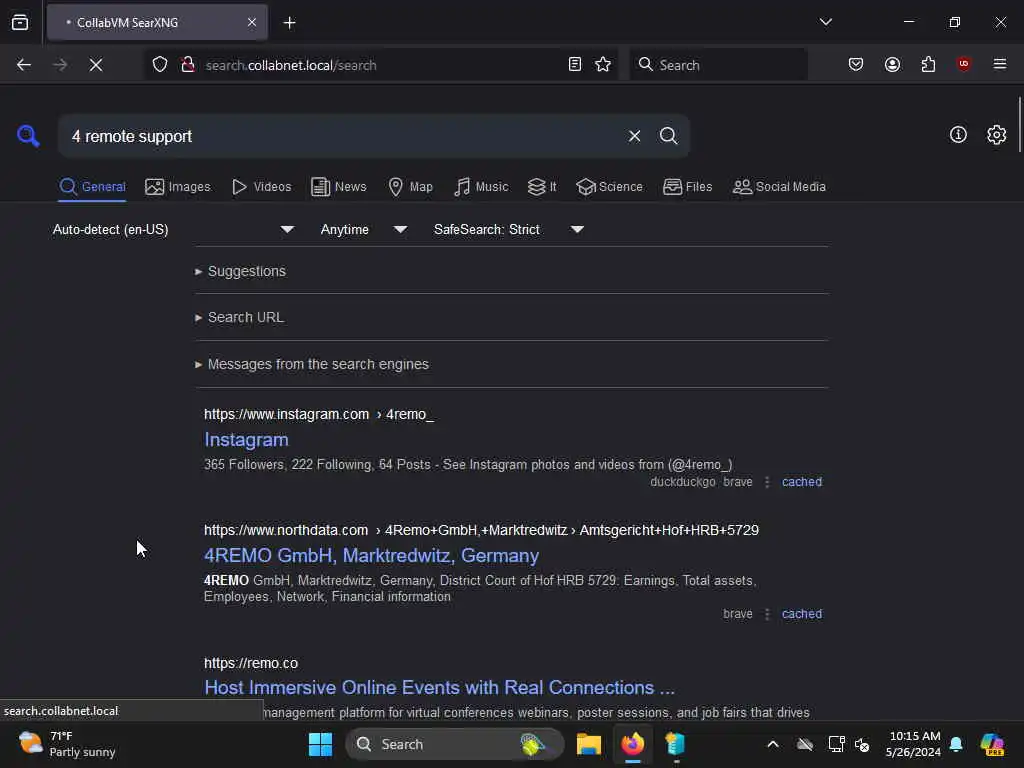Open cached version of 4REMO GmbH result

pos(801,614)
